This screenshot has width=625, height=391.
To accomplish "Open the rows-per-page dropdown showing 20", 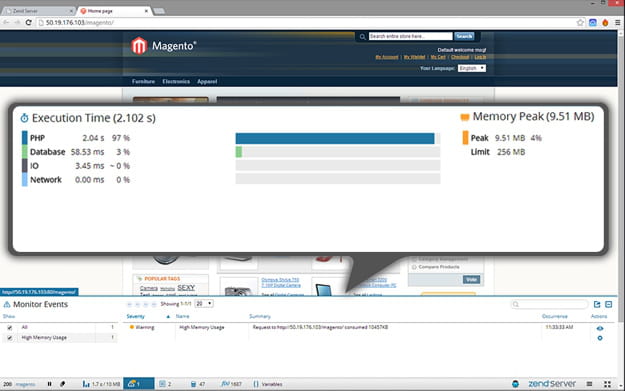I will coord(204,304).
